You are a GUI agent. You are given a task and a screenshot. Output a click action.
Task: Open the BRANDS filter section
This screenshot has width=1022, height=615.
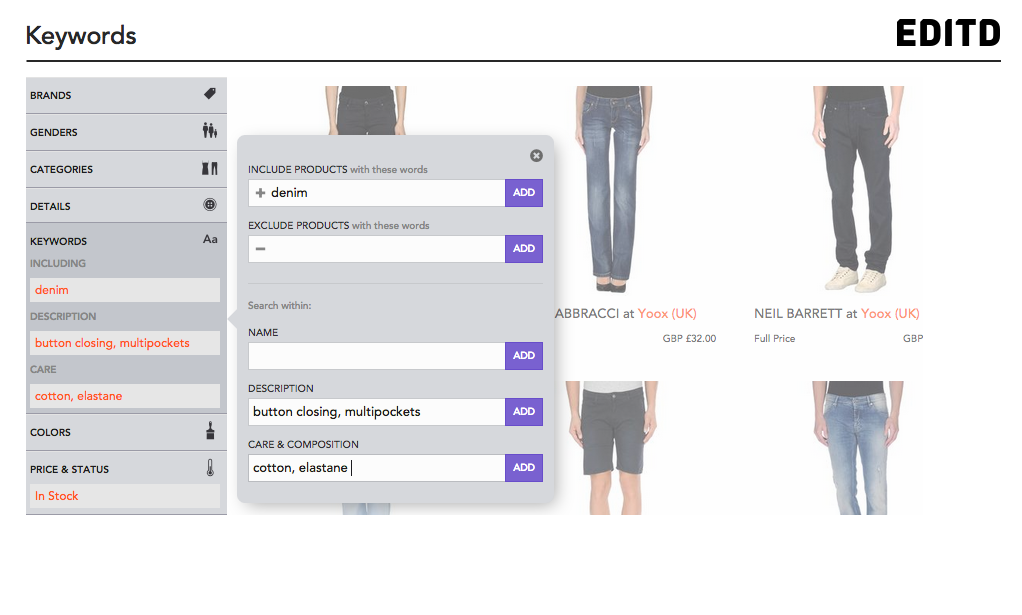(x=126, y=95)
